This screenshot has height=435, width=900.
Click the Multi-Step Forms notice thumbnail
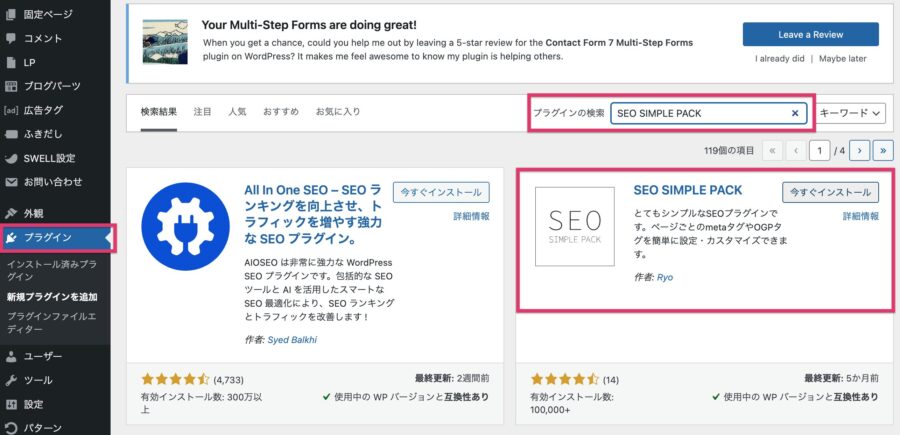(165, 42)
